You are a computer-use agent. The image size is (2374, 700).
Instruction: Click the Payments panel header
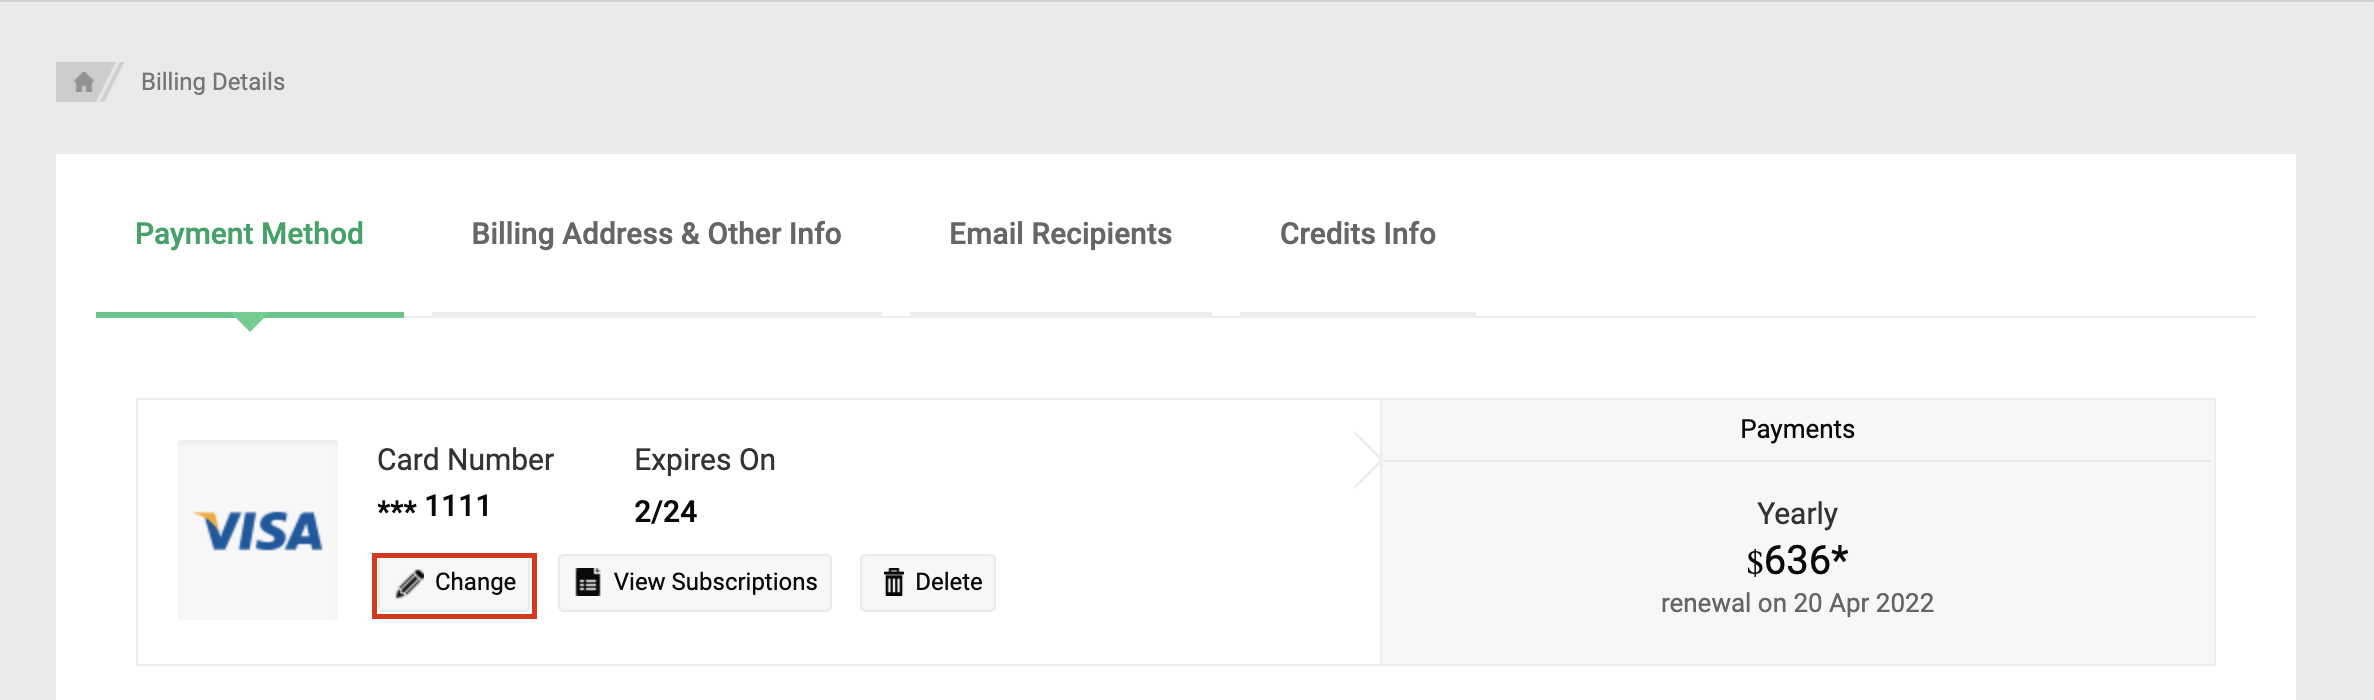pos(1797,430)
